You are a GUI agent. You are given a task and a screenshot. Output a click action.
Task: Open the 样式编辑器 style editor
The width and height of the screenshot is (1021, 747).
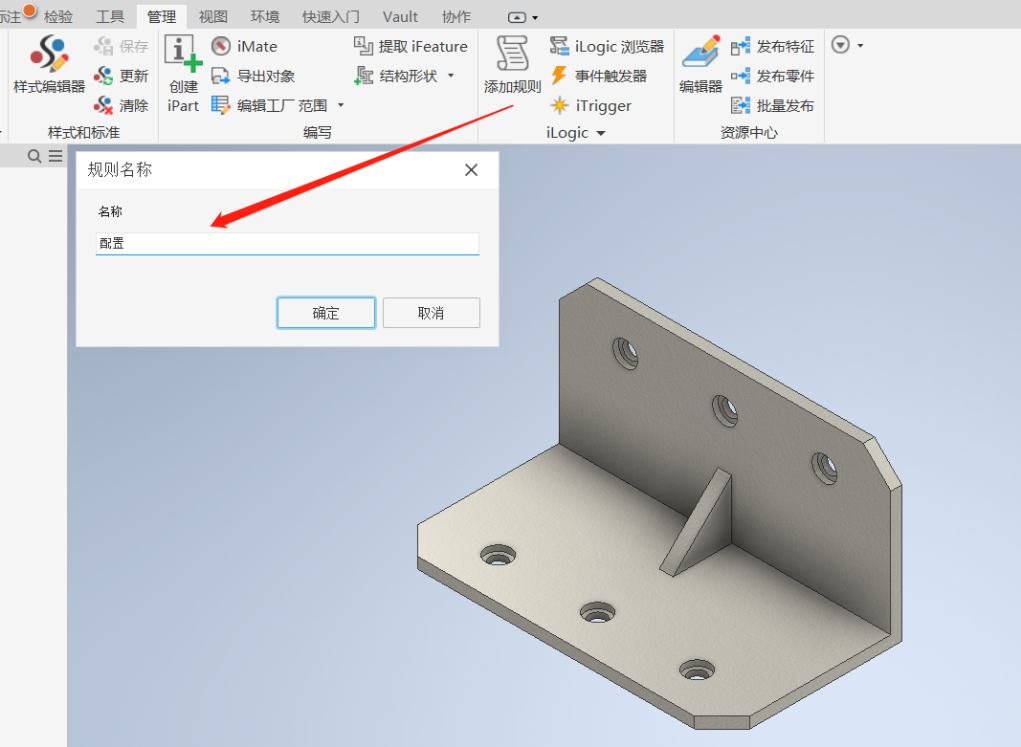[x=49, y=64]
